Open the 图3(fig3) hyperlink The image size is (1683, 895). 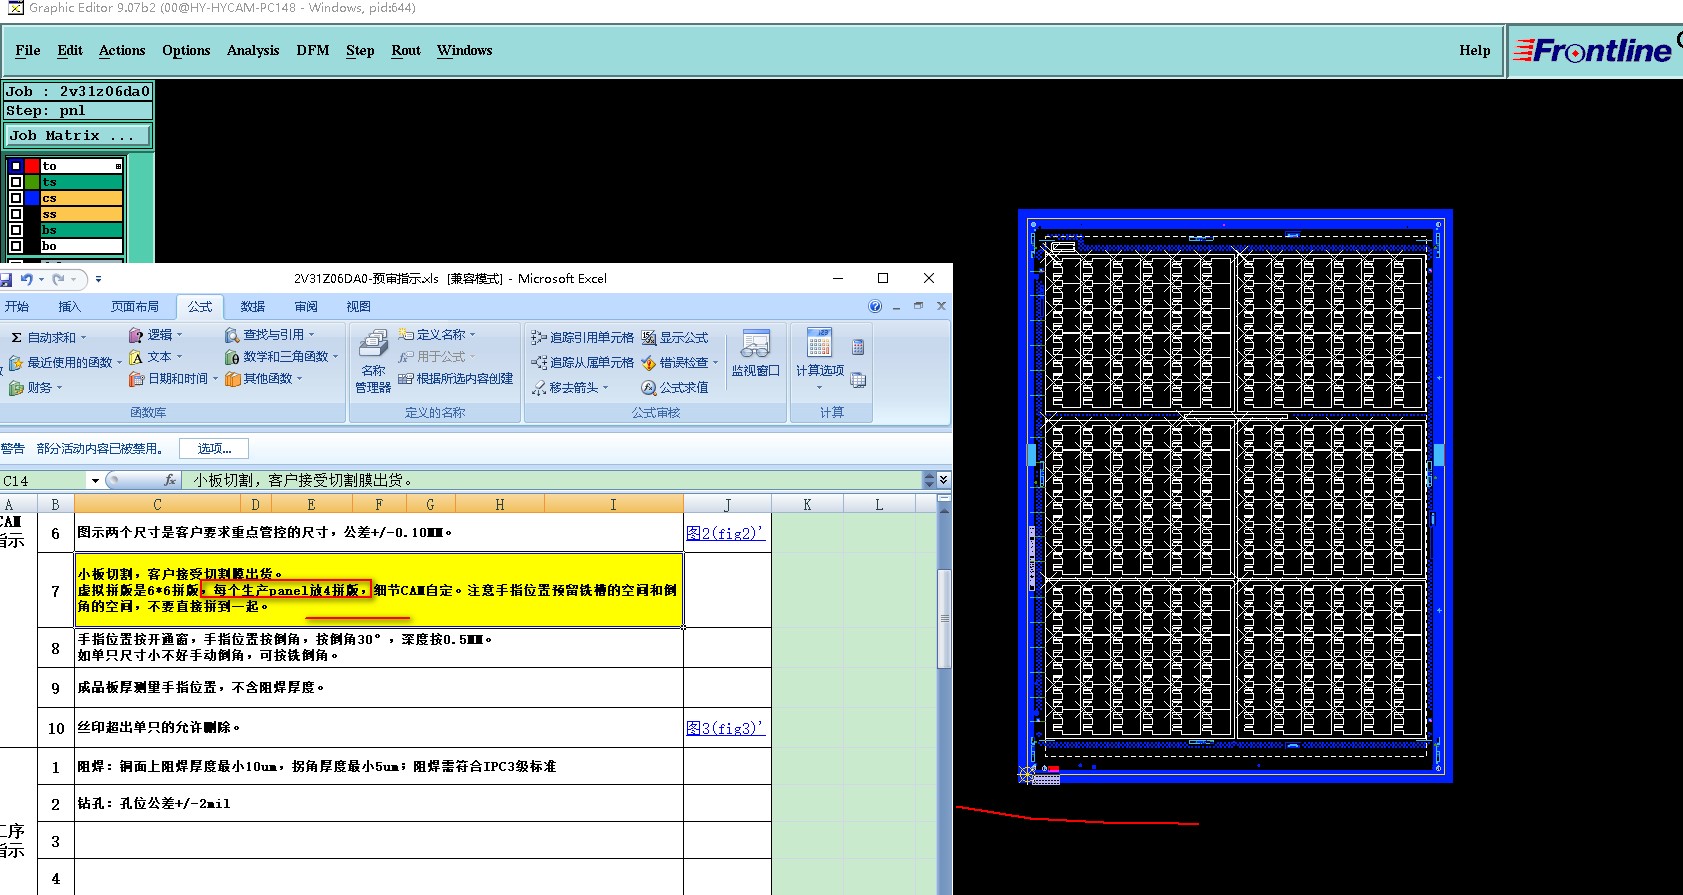coord(725,728)
